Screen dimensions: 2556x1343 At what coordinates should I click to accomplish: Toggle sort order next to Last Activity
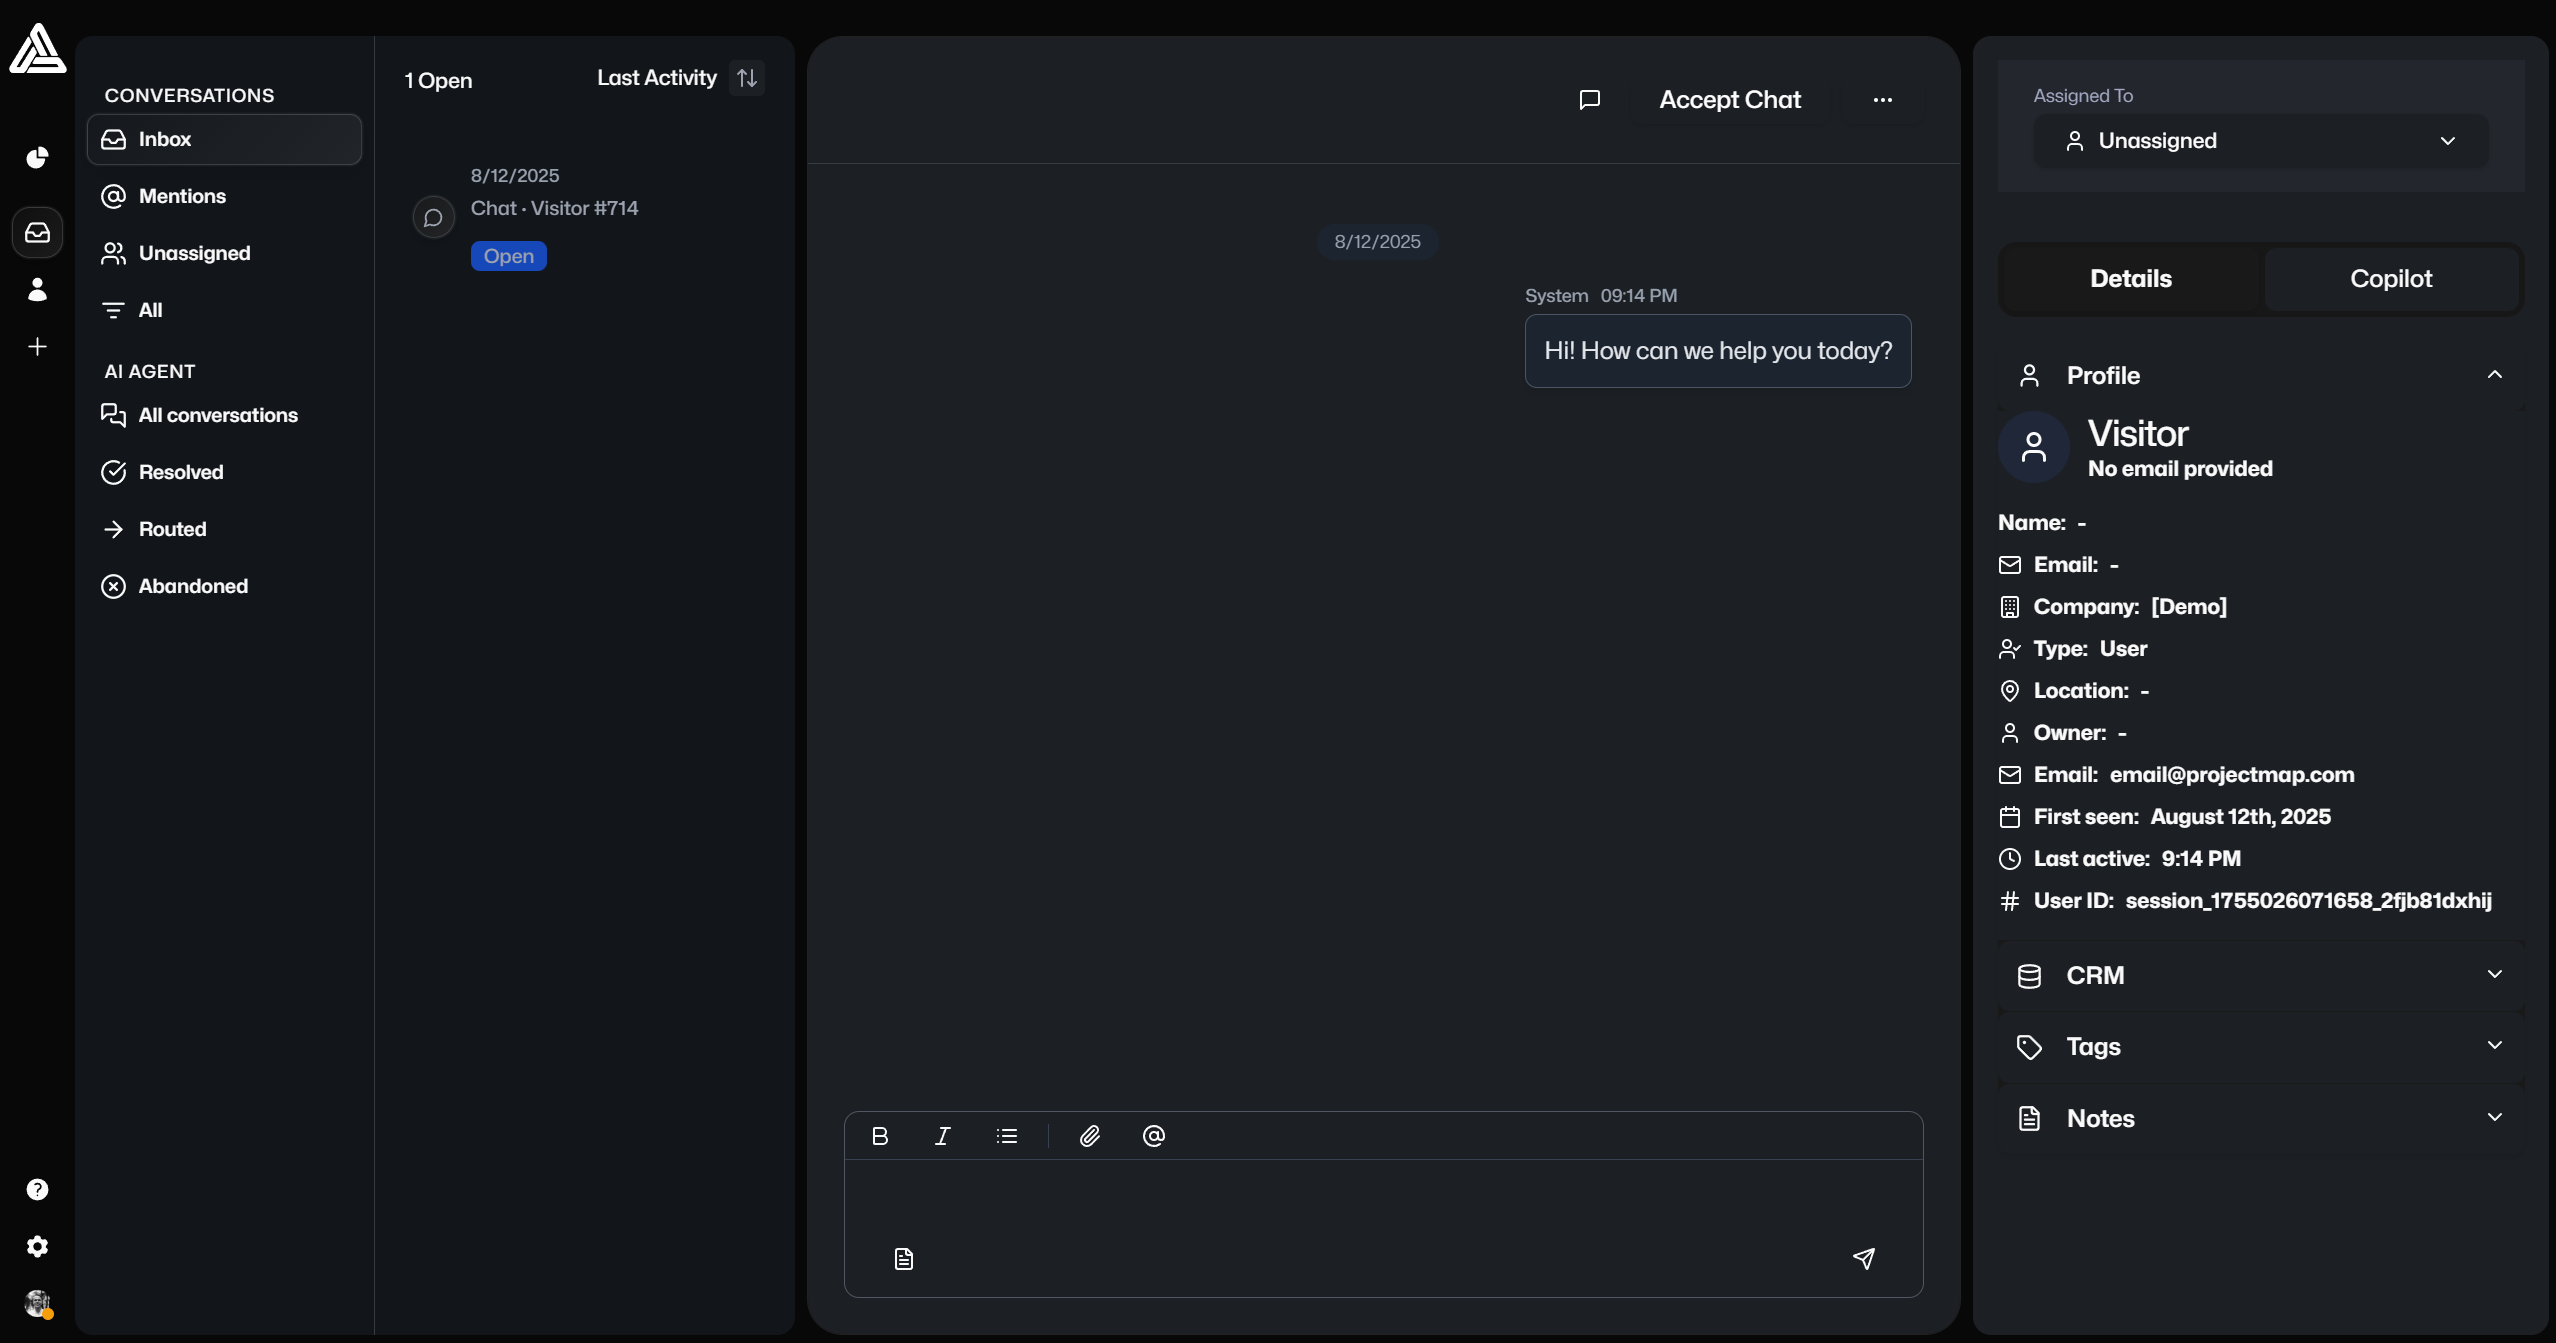[x=747, y=78]
